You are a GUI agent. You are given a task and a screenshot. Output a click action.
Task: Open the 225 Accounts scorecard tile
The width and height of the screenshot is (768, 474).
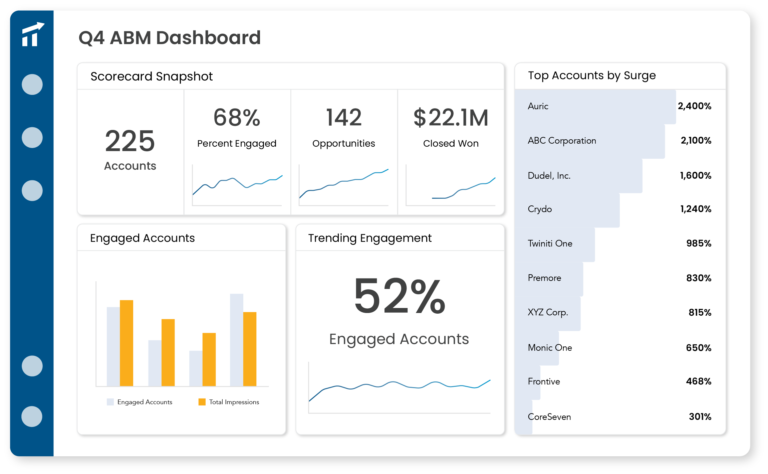(x=131, y=152)
